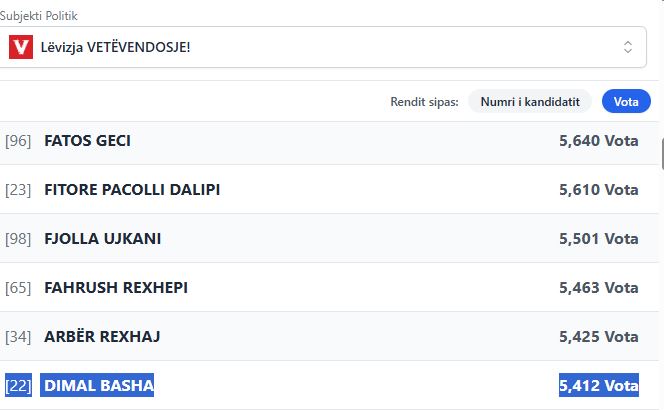Click the Vetëvendosje party logo icon
Image resolution: width=664 pixels, height=410 pixels.
tap(20, 47)
